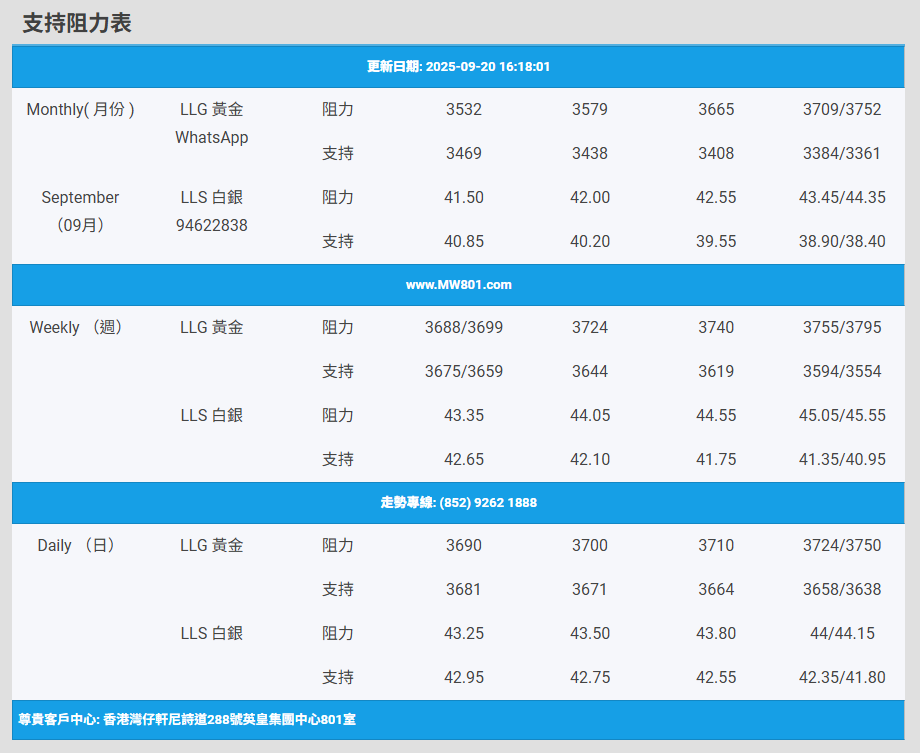920x753 pixels.
Task: Click the WhatsApp number 94622838
Action: 211,225
